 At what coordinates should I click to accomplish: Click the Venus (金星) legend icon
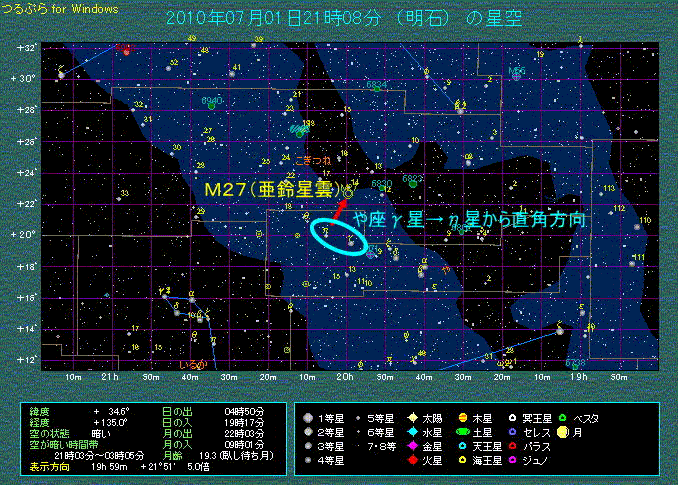(x=412, y=446)
